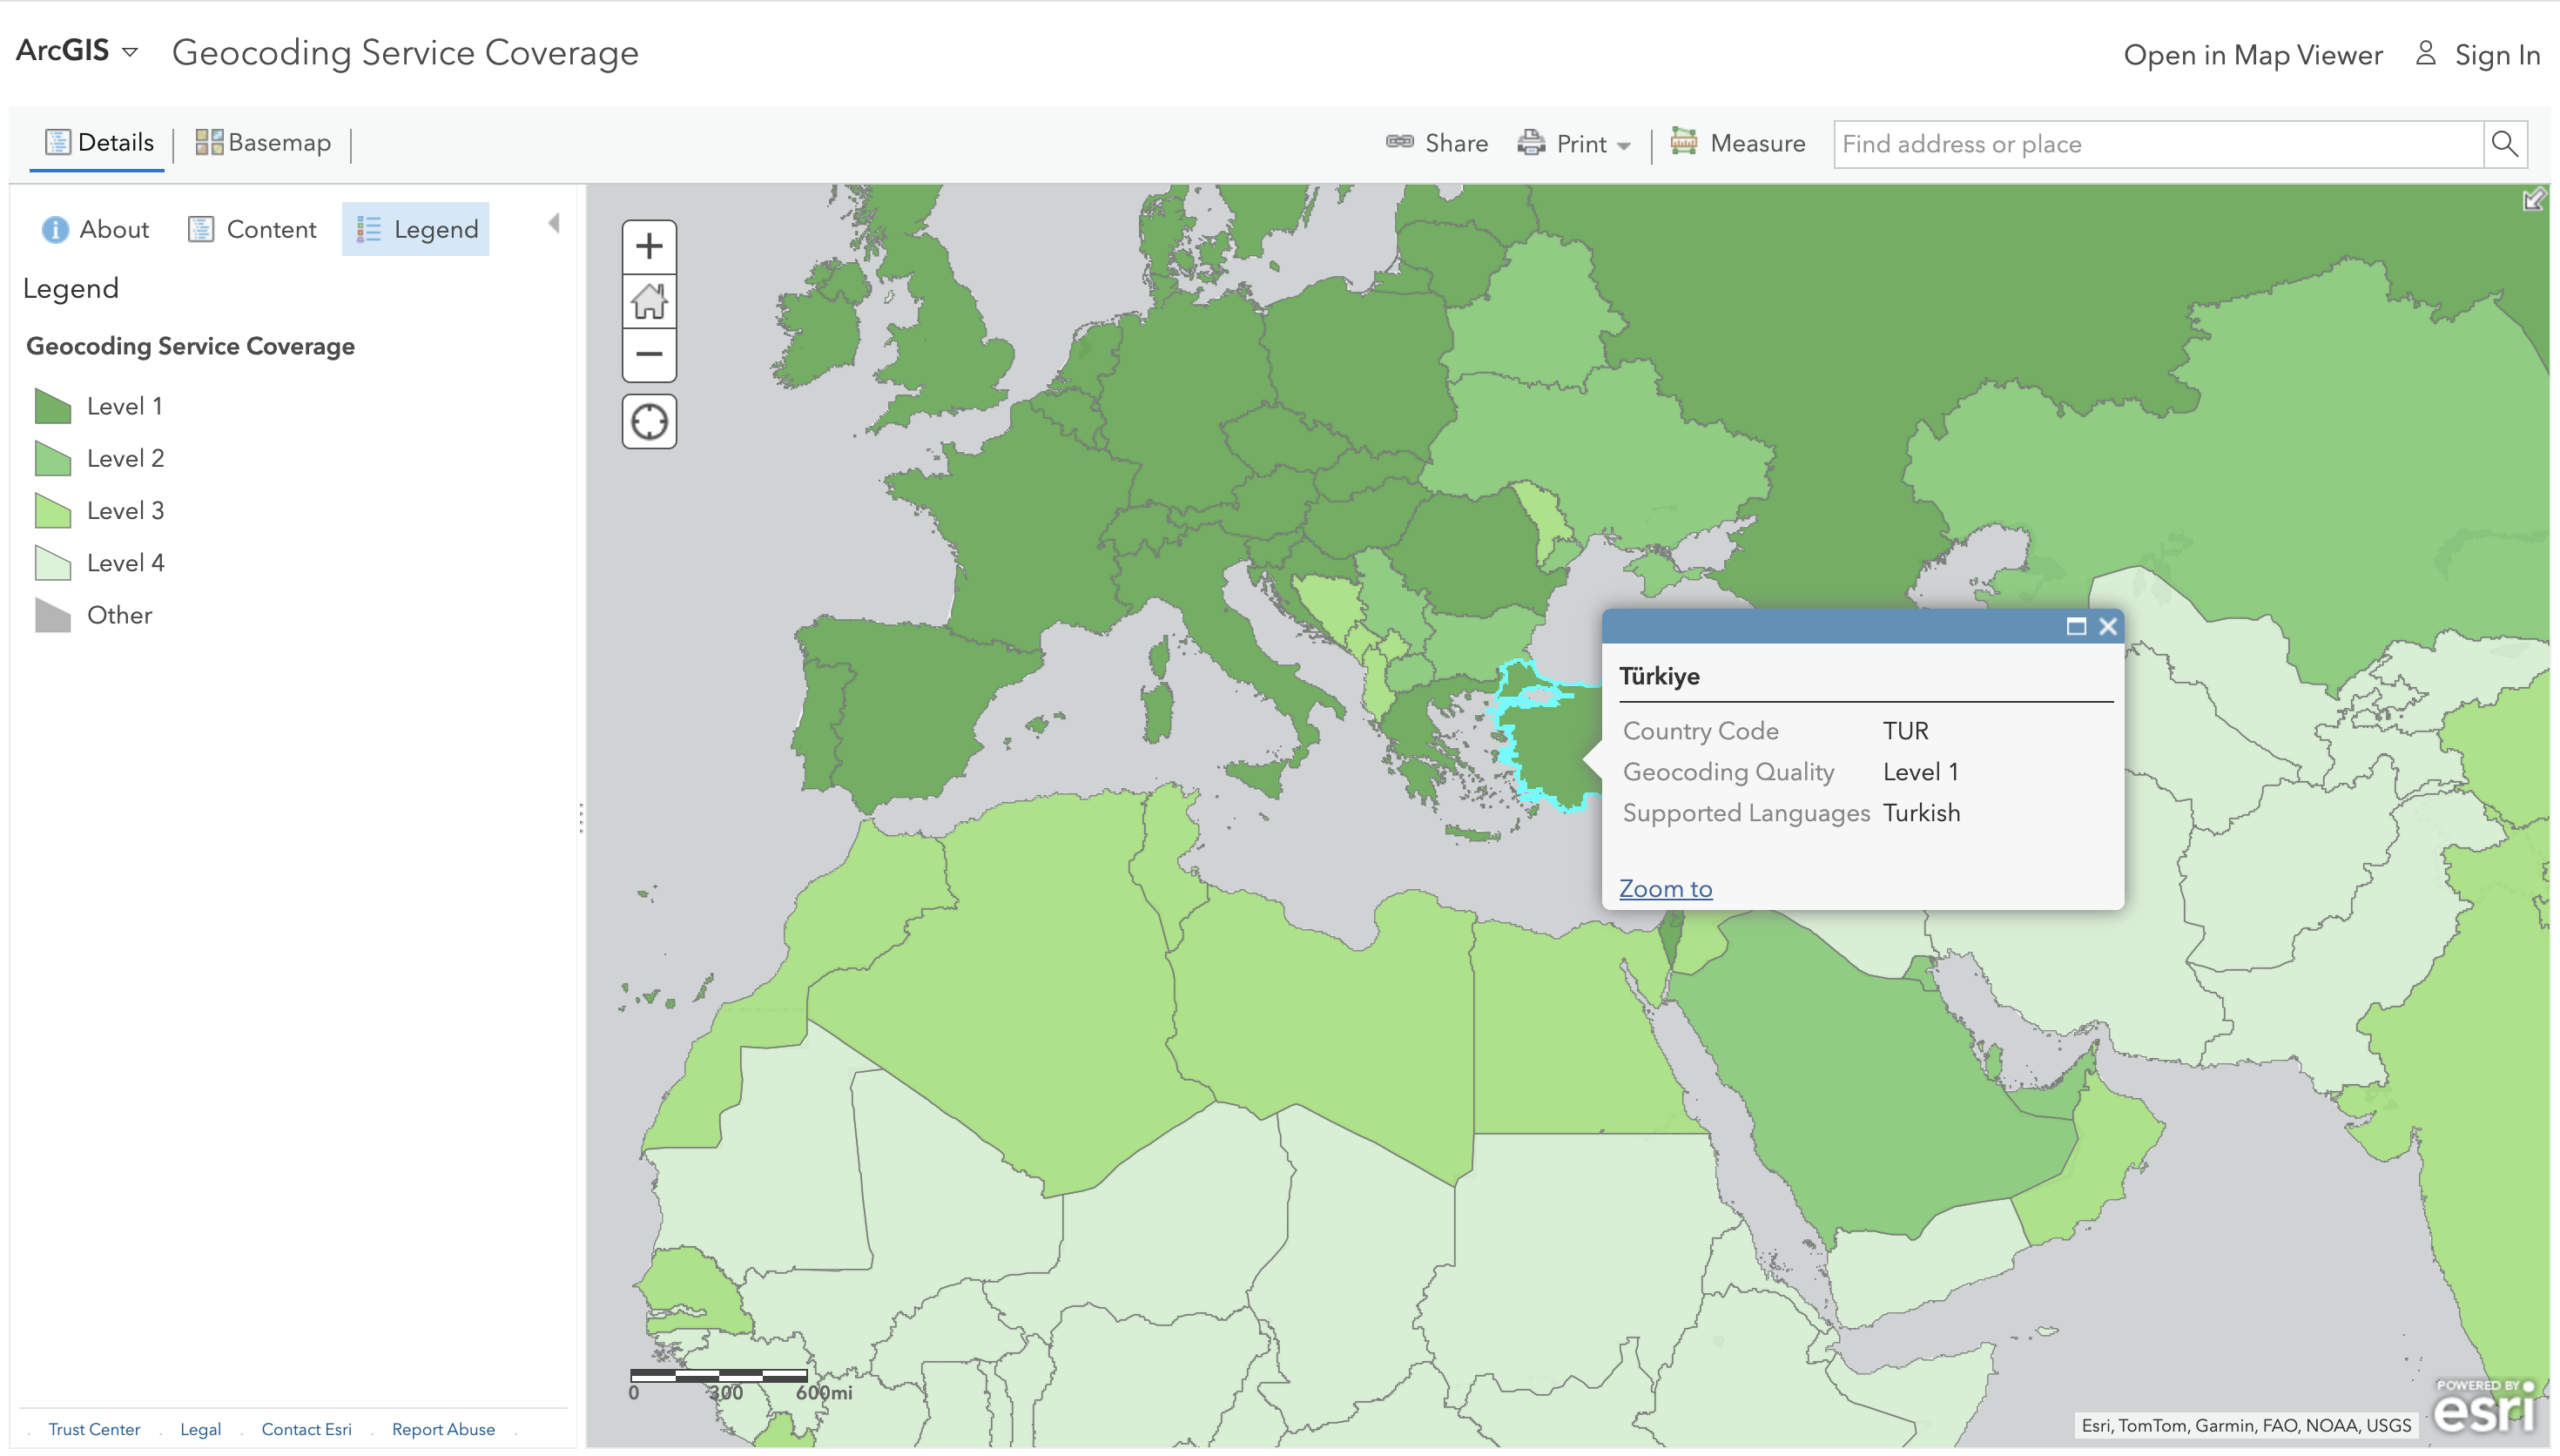Switch to the About tab
Image resolution: width=2560 pixels, height=1456 pixels.
(95, 229)
